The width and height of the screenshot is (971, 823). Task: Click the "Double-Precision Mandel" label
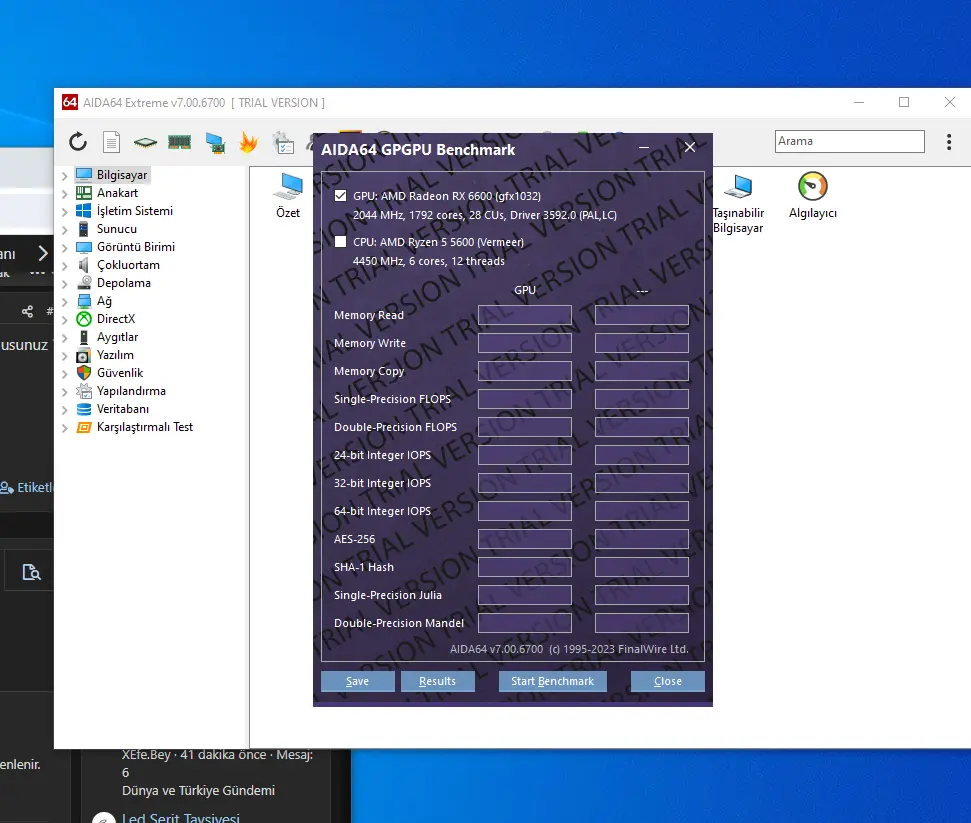399,623
